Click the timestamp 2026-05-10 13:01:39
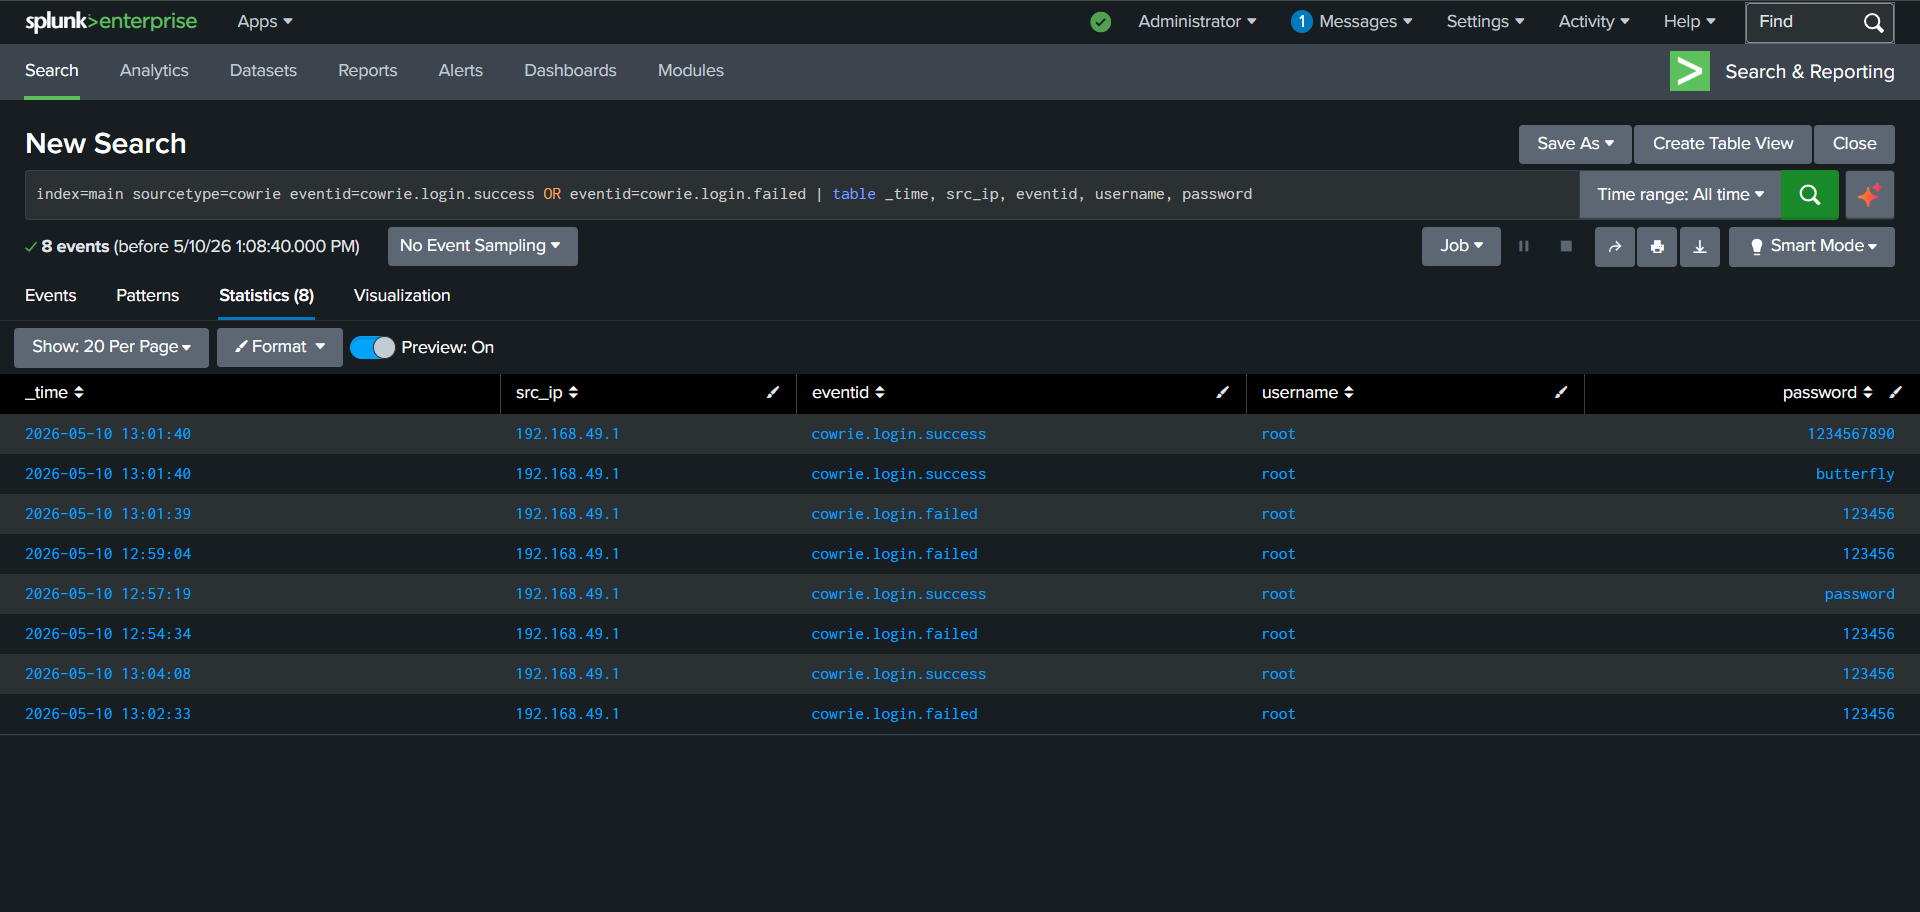 pyautogui.click(x=108, y=514)
